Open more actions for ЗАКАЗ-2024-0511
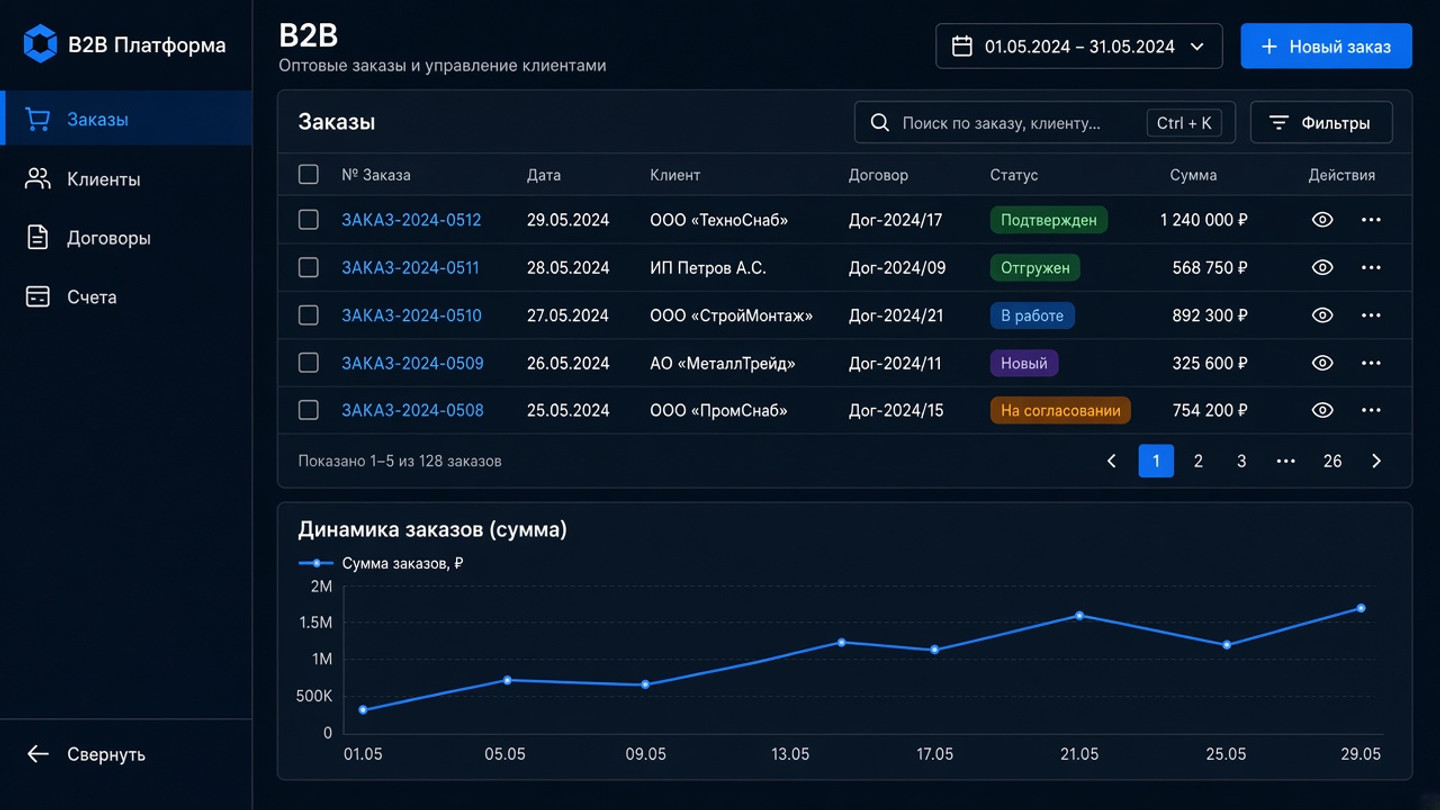Viewport: 1440px width, 810px height. (x=1371, y=268)
